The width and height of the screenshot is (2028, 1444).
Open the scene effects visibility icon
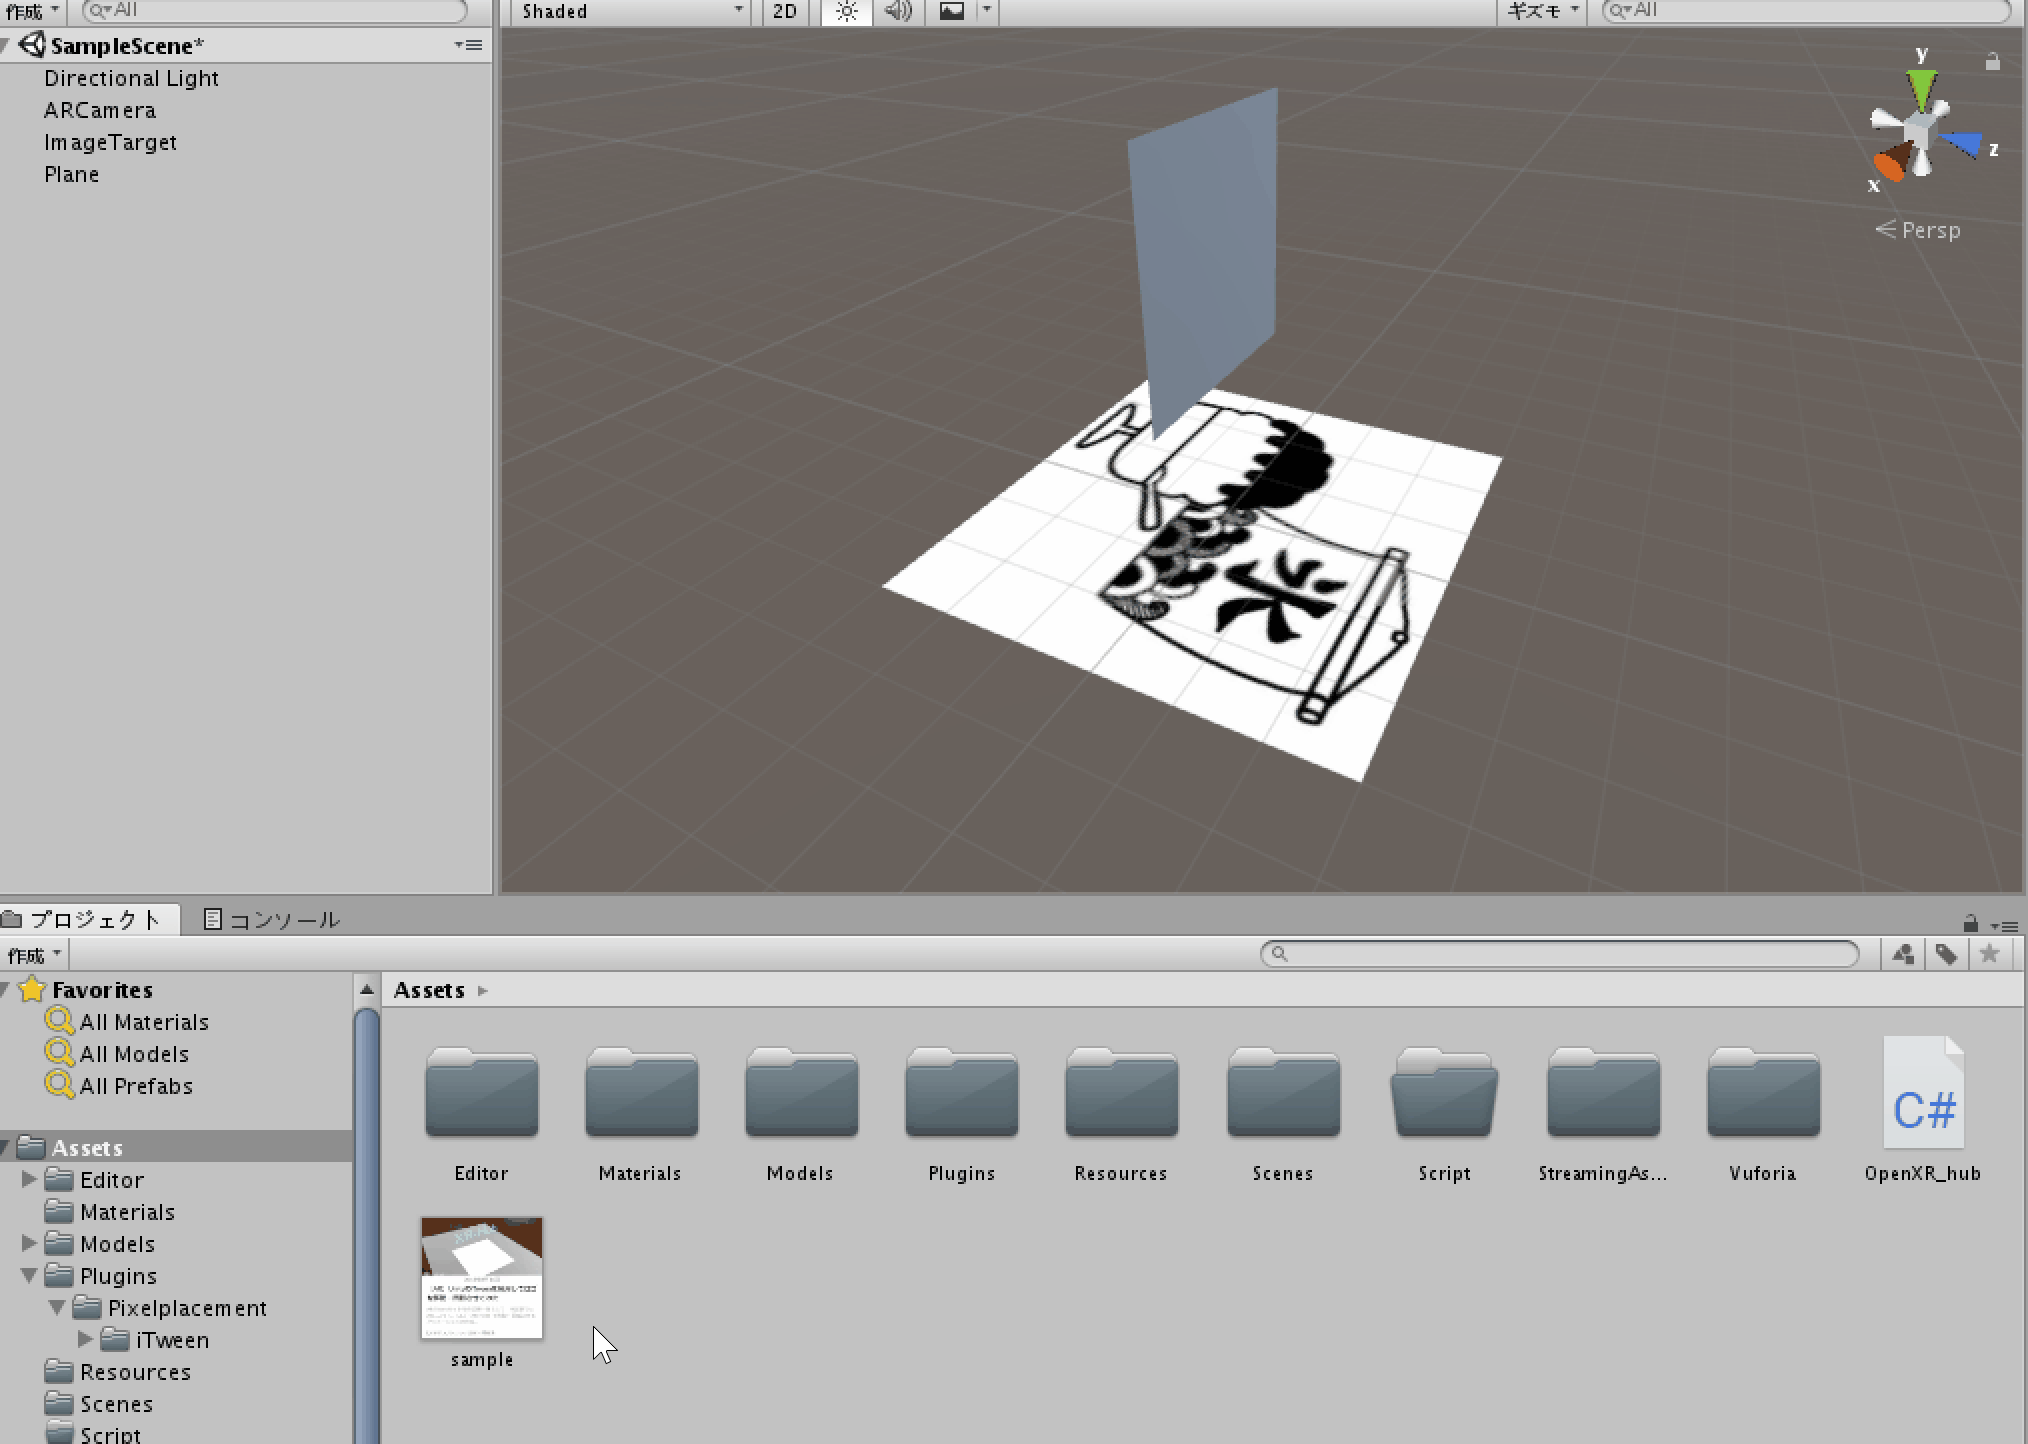pyautogui.click(x=952, y=12)
